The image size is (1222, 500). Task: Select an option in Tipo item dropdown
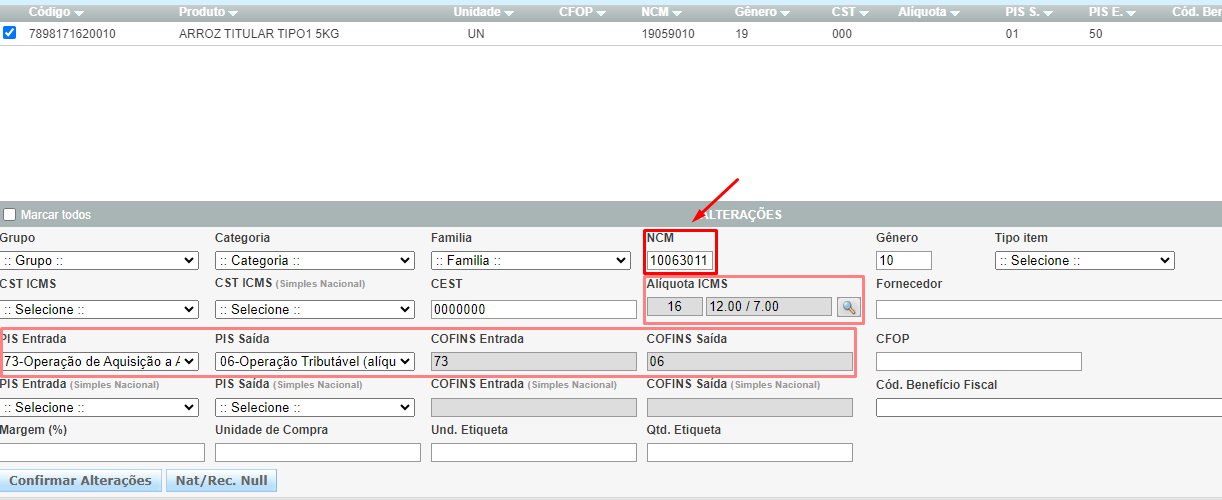pos(1084,261)
